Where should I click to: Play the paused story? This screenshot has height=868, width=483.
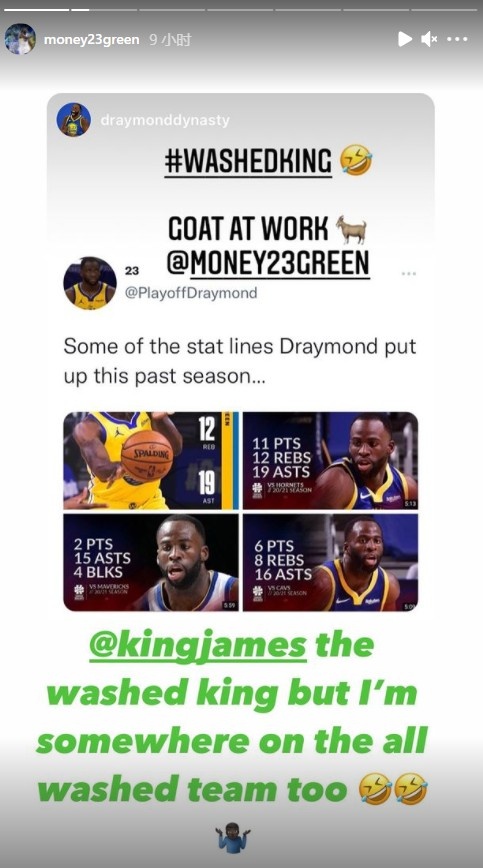(x=404, y=39)
